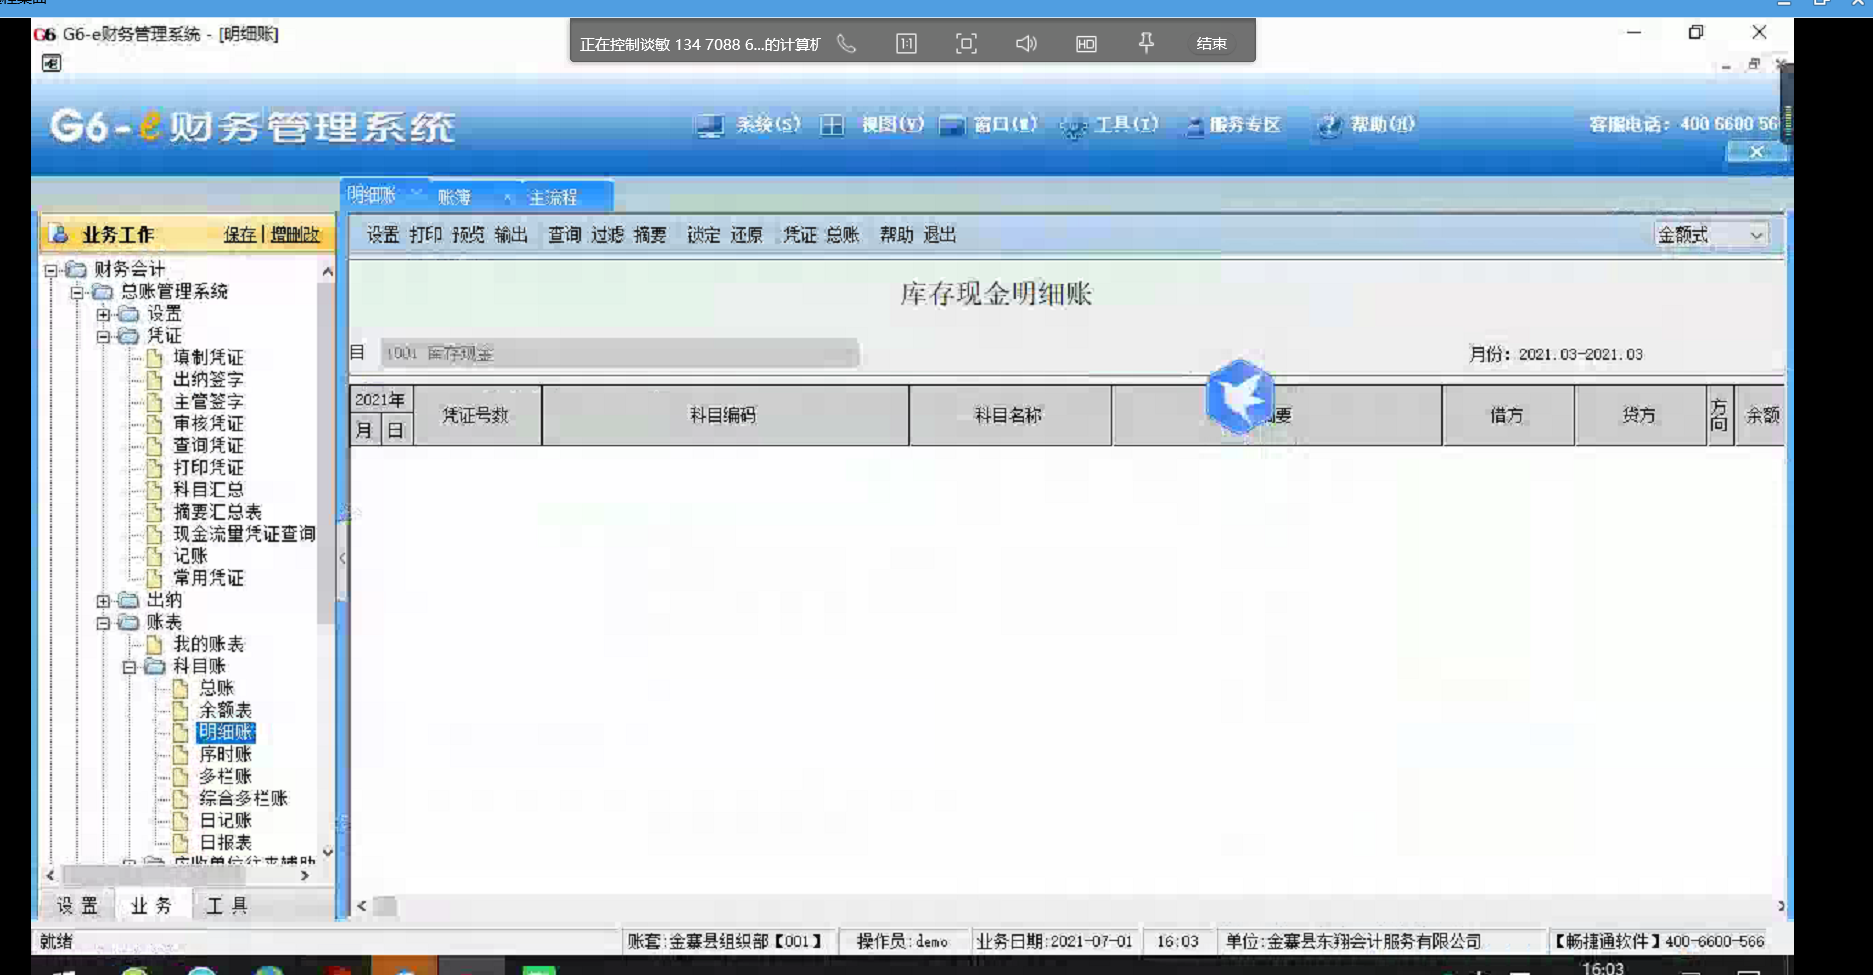Open the 视图(V) menu
Image resolution: width=1873 pixels, height=975 pixels.
click(893, 124)
